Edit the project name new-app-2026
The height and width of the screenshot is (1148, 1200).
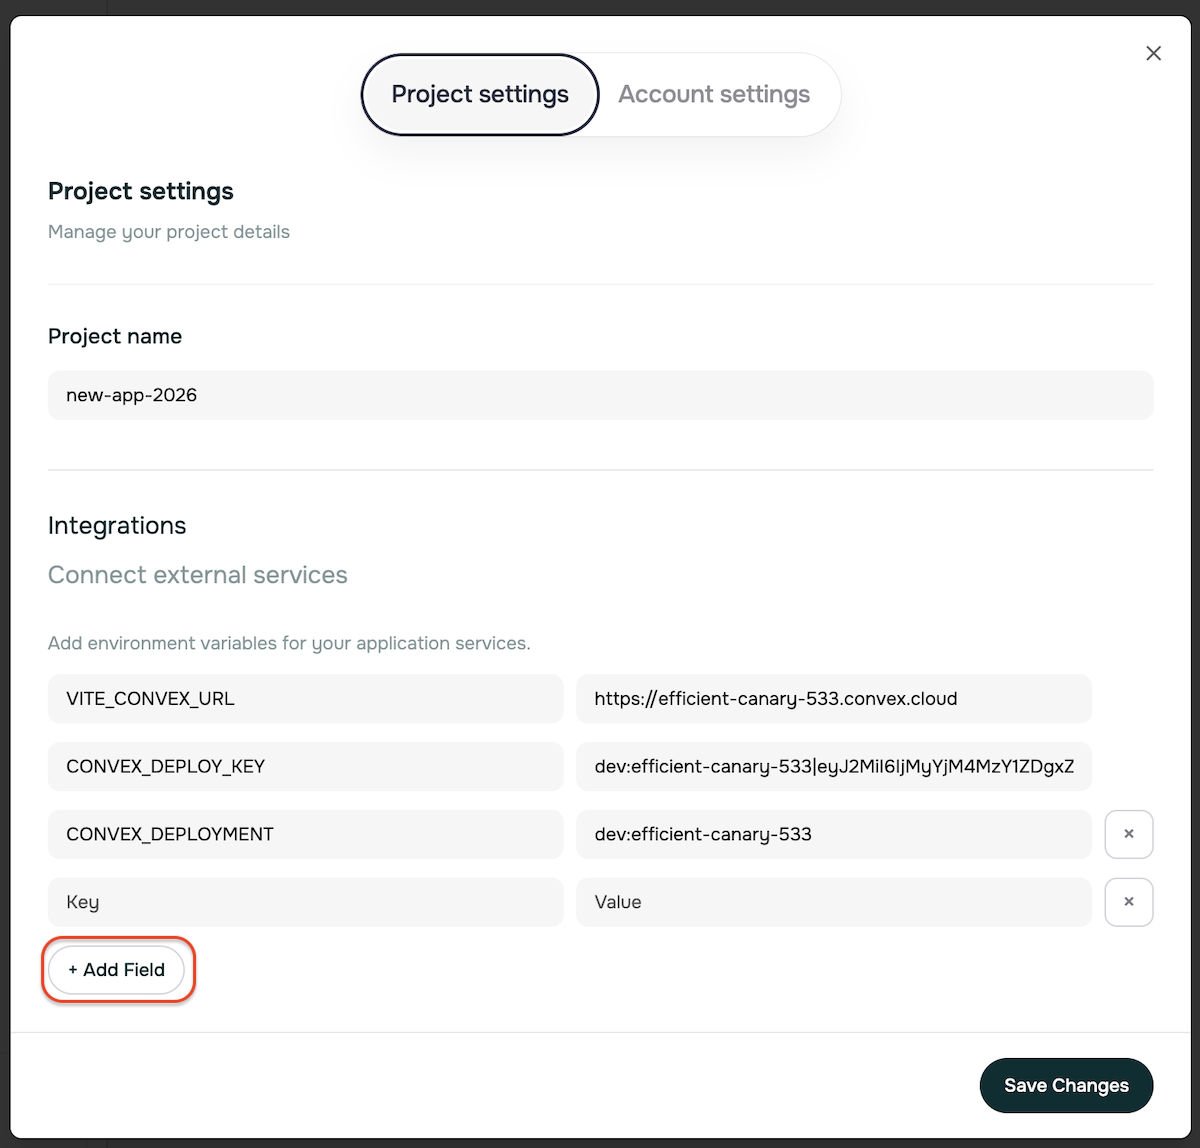coord(600,395)
